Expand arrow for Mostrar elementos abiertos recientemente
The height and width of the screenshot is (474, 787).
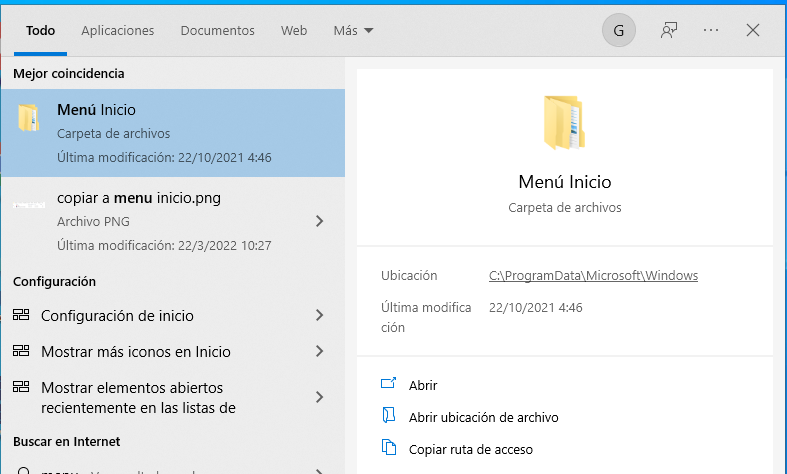click(319, 398)
